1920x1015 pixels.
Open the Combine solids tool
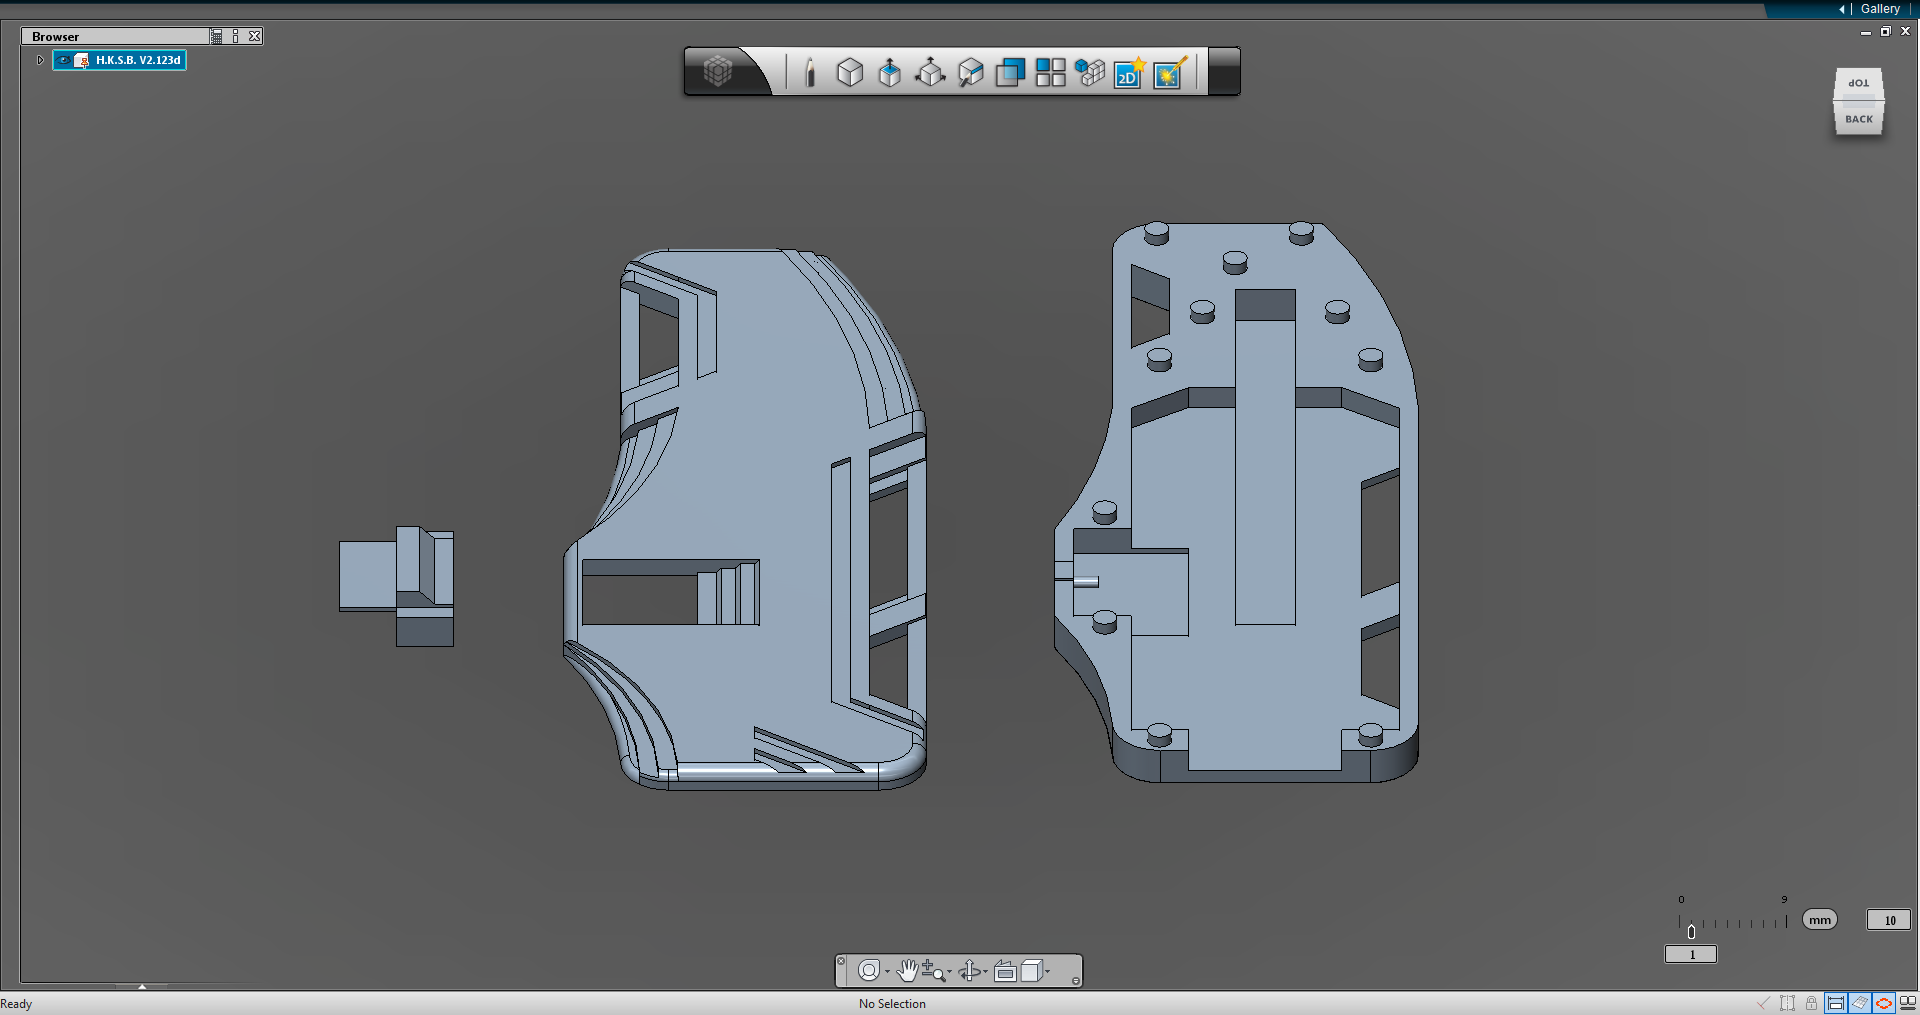pyautogui.click(x=1010, y=72)
